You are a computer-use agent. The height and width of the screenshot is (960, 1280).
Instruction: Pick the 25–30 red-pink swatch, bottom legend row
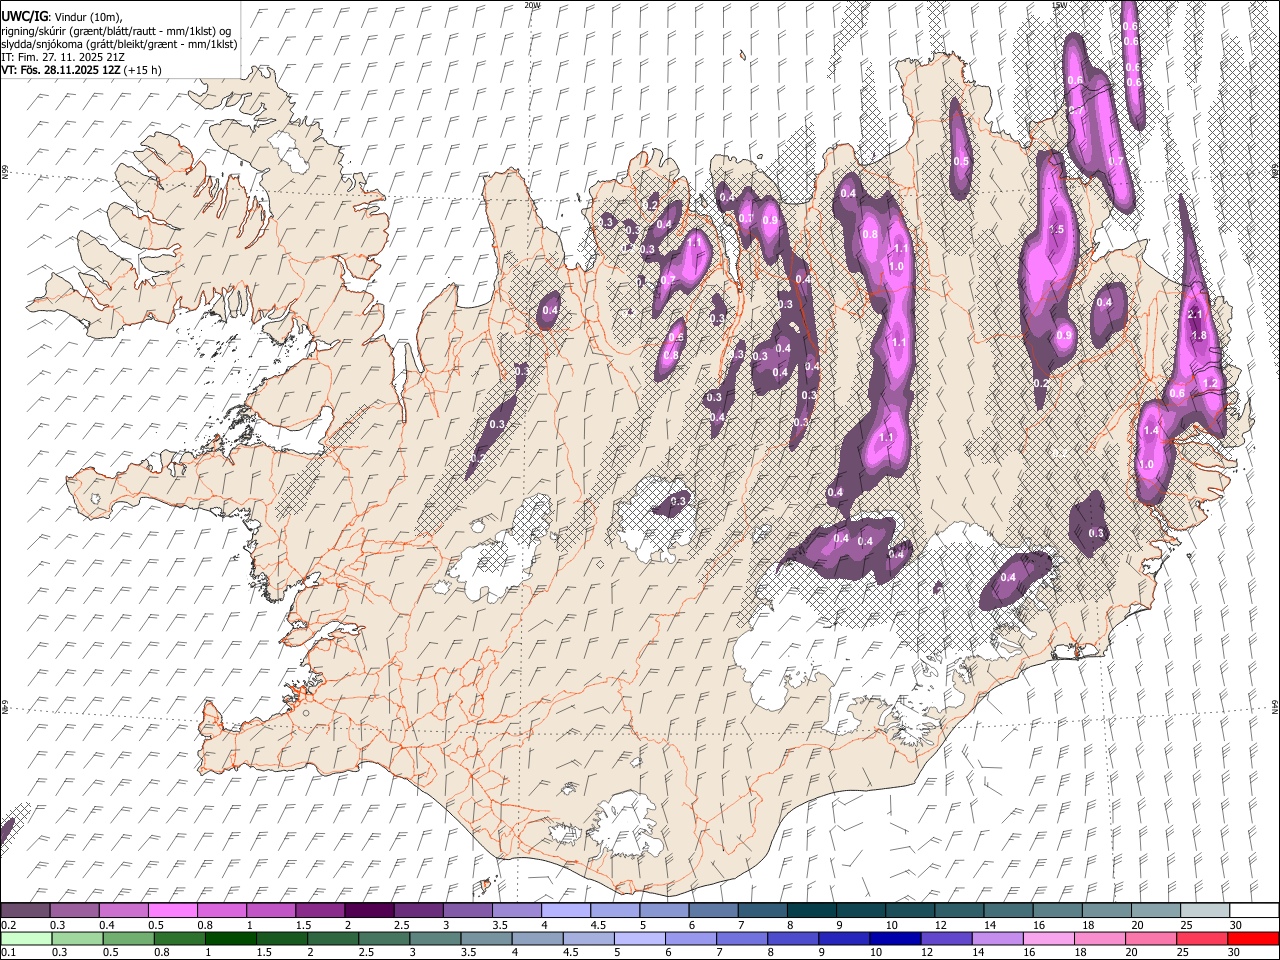[x=1200, y=938]
